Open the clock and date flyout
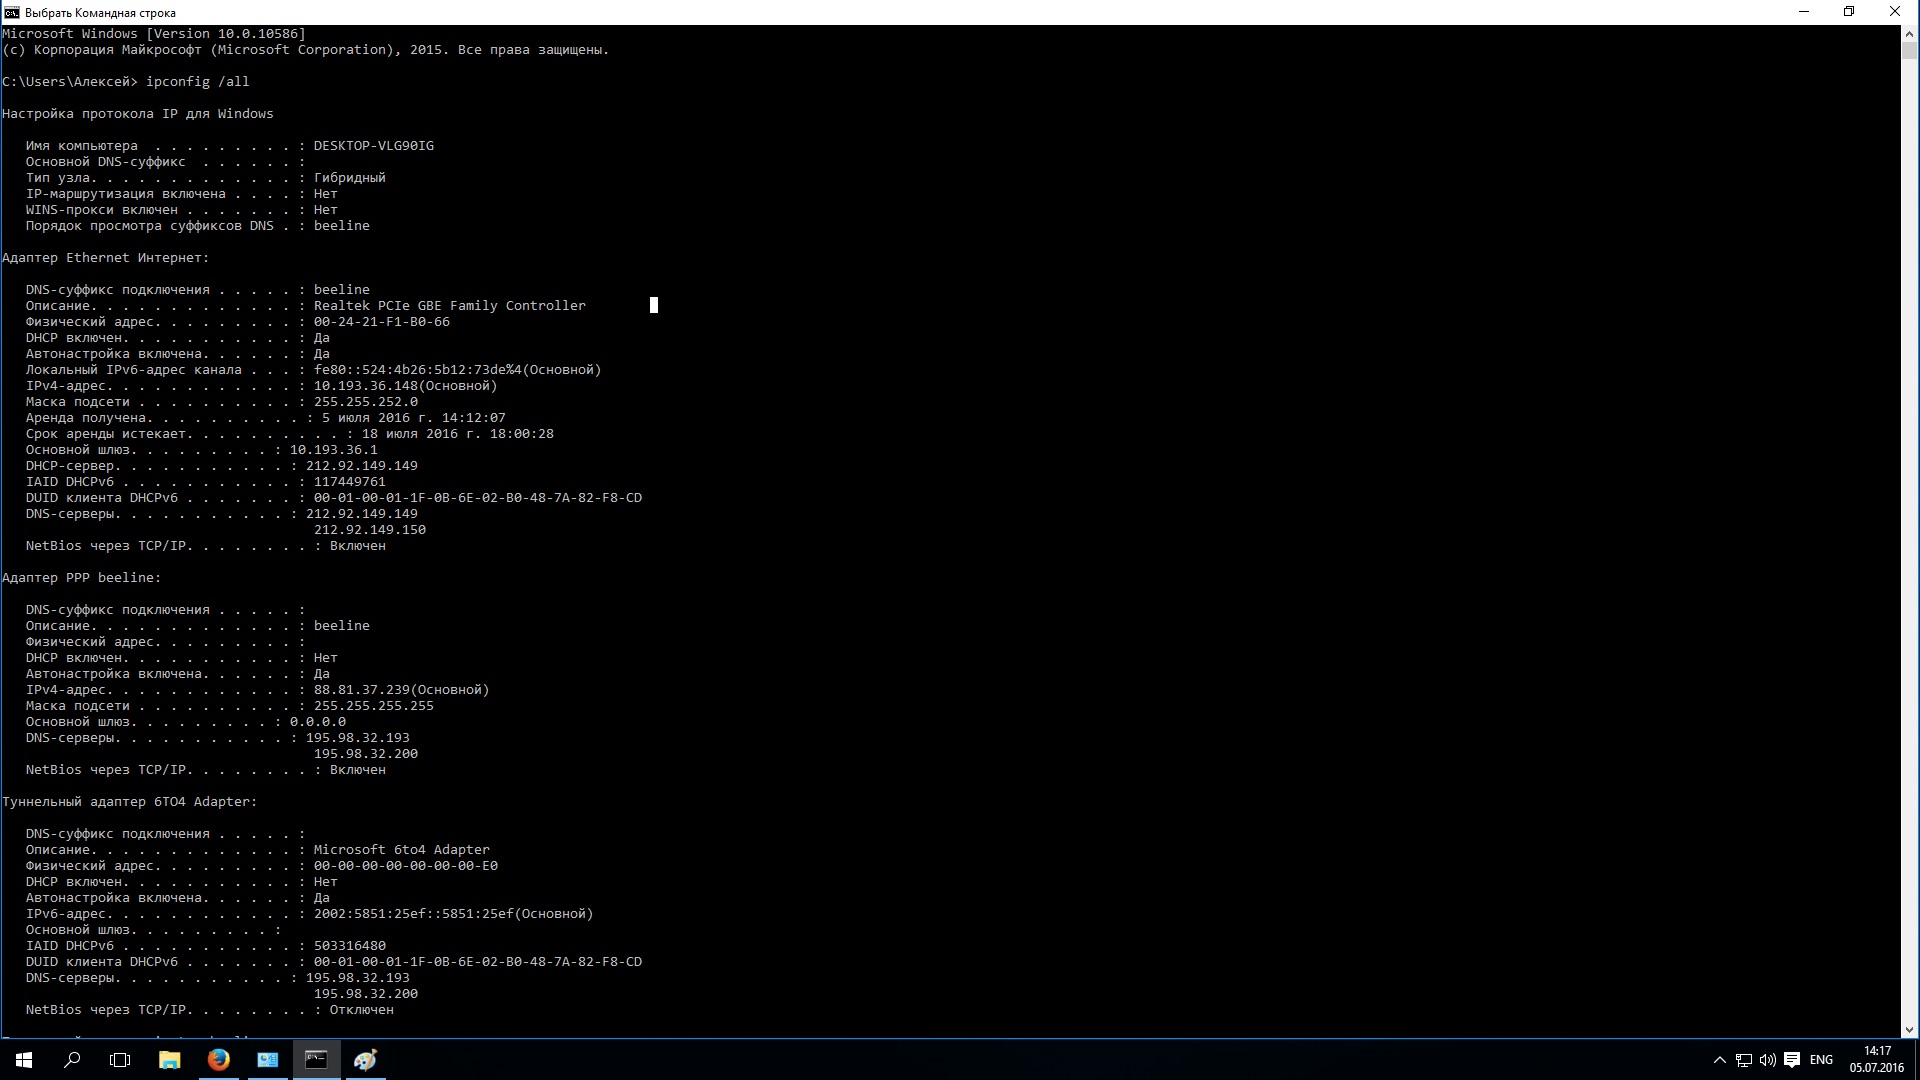The image size is (1920, 1080). click(1877, 1060)
